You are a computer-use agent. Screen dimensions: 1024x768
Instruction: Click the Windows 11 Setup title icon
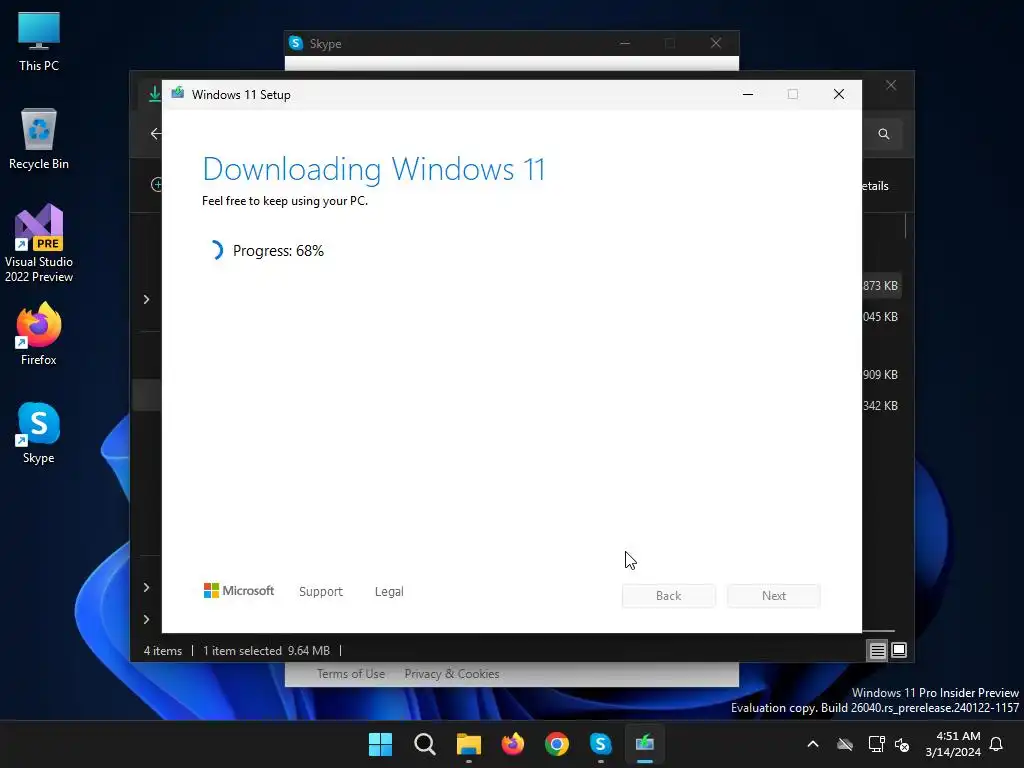pyautogui.click(x=178, y=93)
